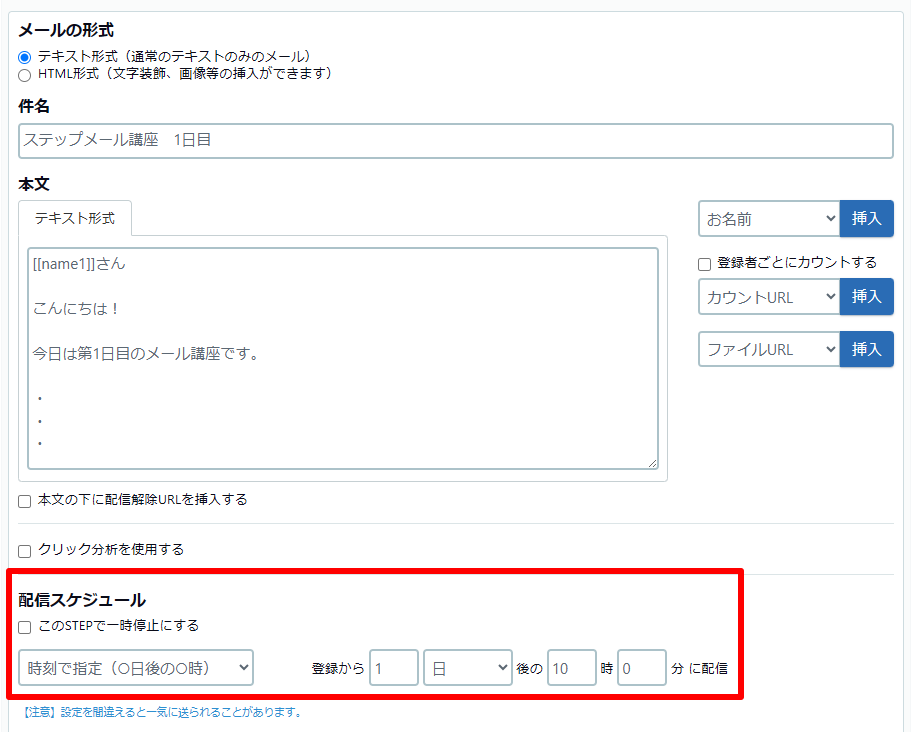Screen dimensions: 914x732
Task: Click the 【注意】設定を間違えると warning text
Action: (161, 712)
